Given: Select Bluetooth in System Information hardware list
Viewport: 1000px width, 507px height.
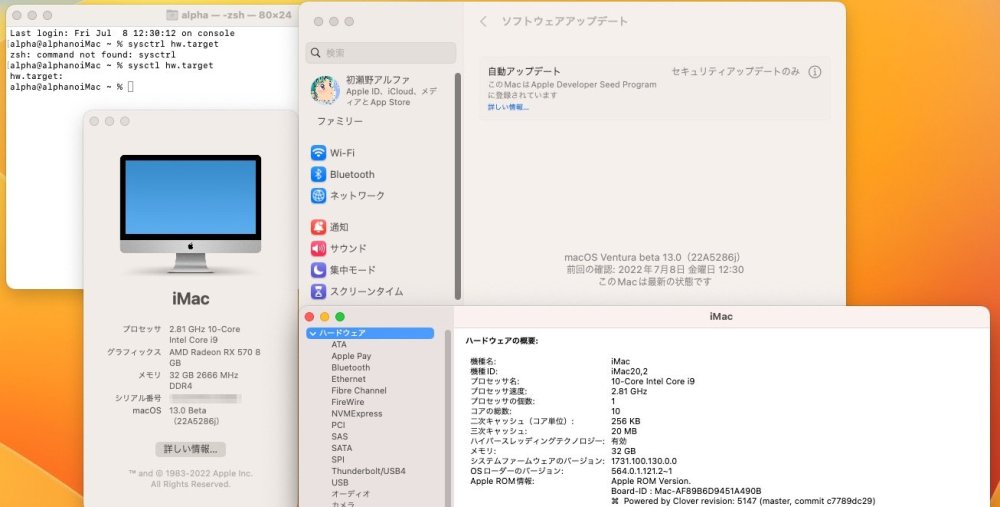Looking at the screenshot, I should click(350, 367).
